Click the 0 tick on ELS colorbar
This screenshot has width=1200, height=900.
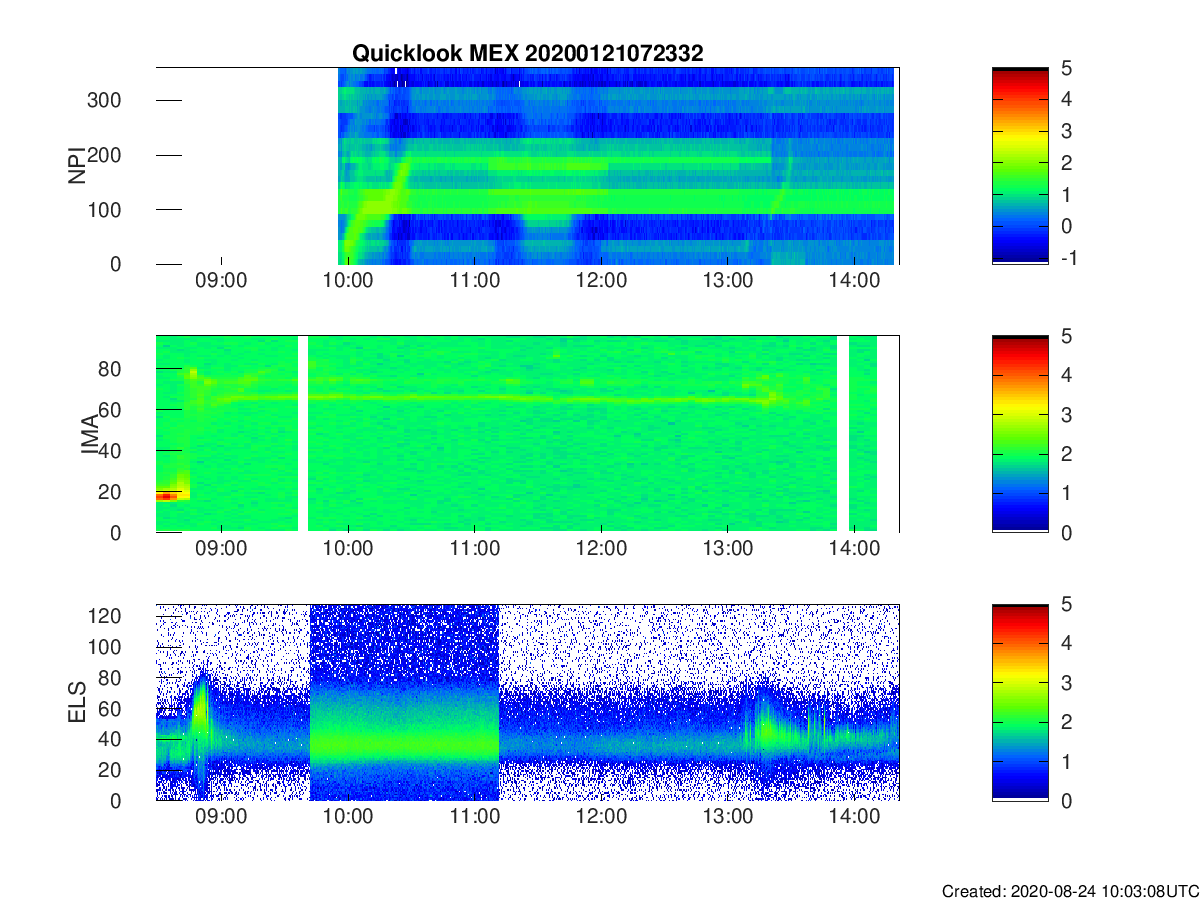click(1067, 800)
